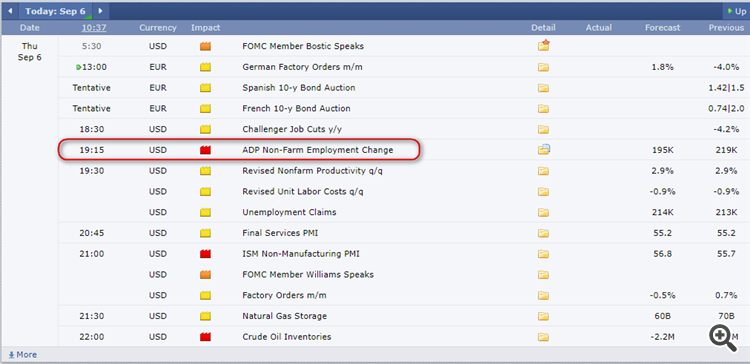Click red impact icon for Crude Oil Inventories
Image resolution: width=750 pixels, height=364 pixels.
pos(205,337)
